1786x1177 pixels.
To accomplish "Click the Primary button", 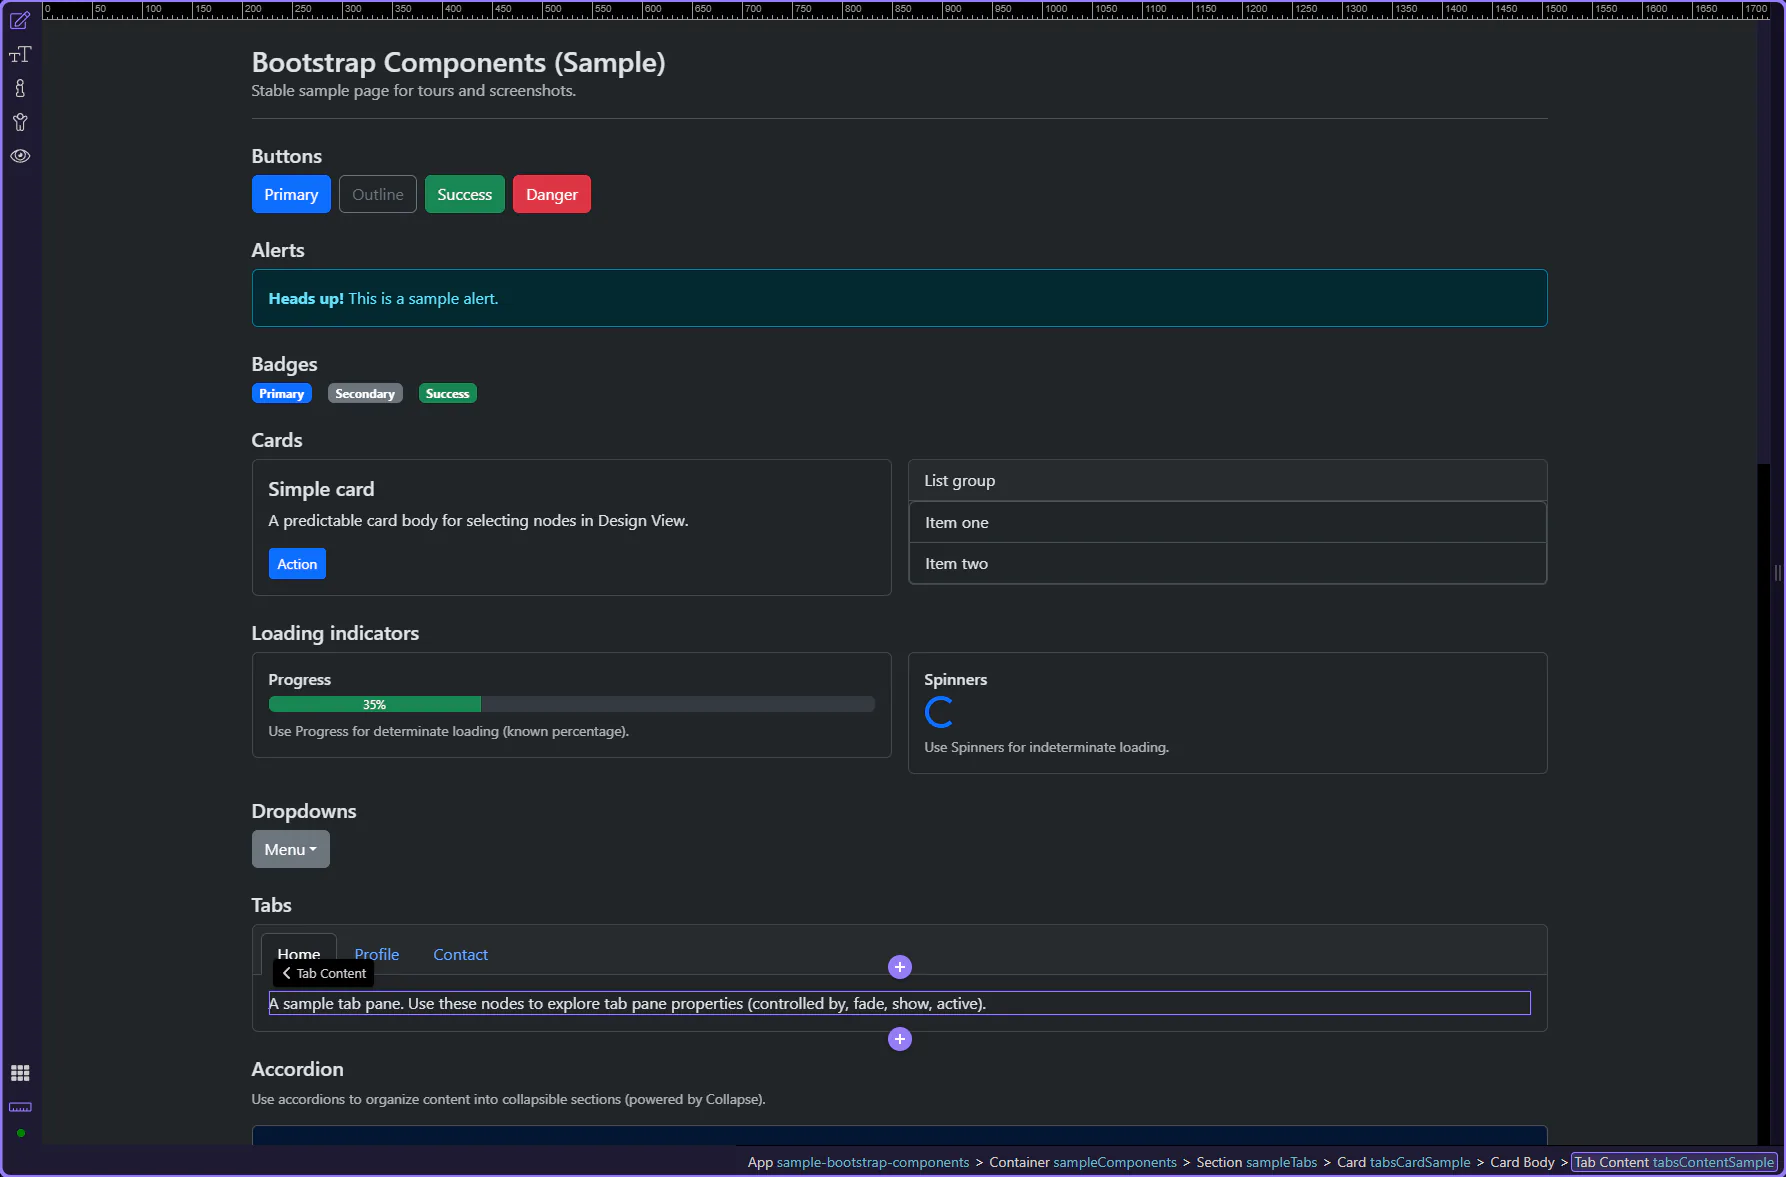I will tap(291, 194).
